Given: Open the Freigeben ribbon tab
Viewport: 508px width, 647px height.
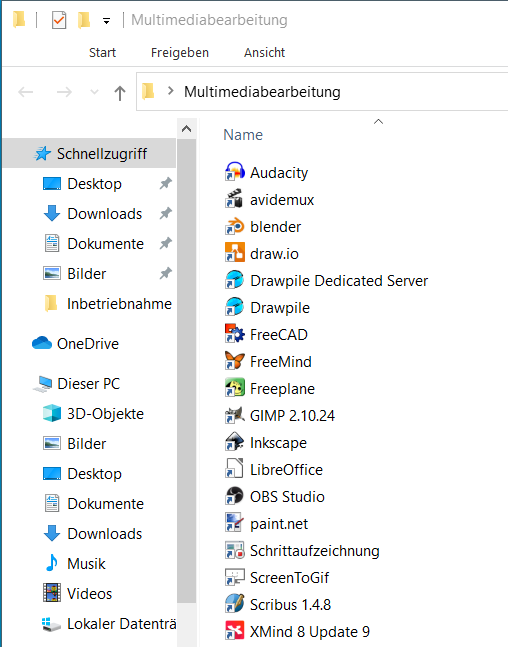Looking at the screenshot, I should (x=180, y=52).
